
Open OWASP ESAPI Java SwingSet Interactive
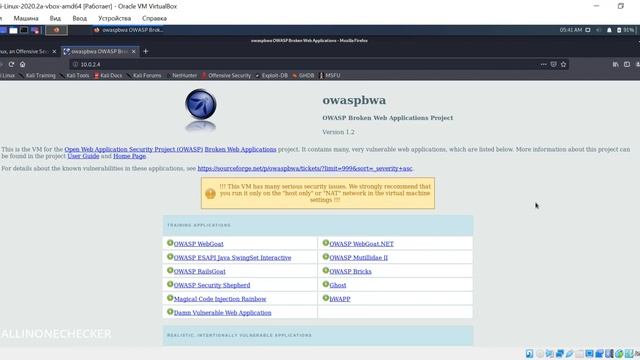tap(233, 258)
